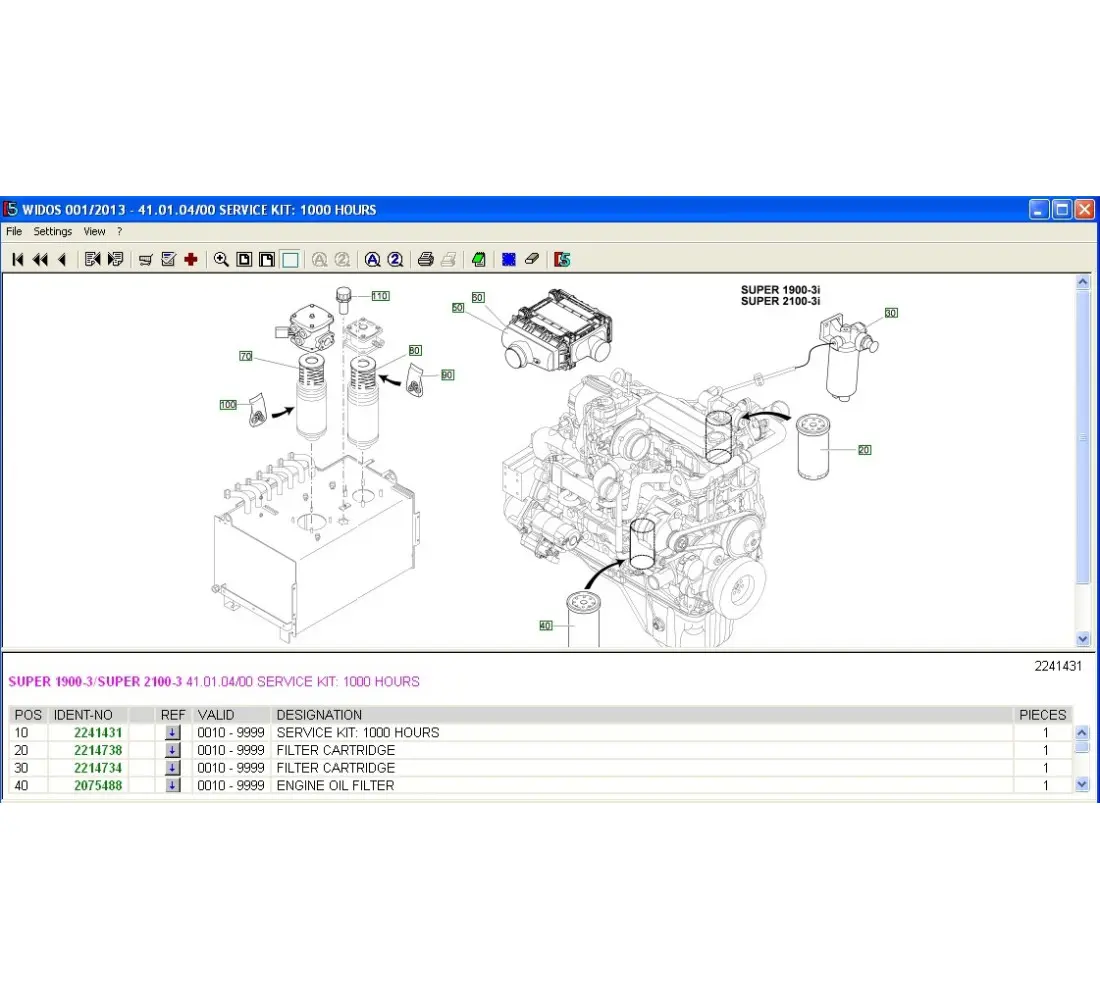Click the WIDOS logo icon in title bar

11,209
